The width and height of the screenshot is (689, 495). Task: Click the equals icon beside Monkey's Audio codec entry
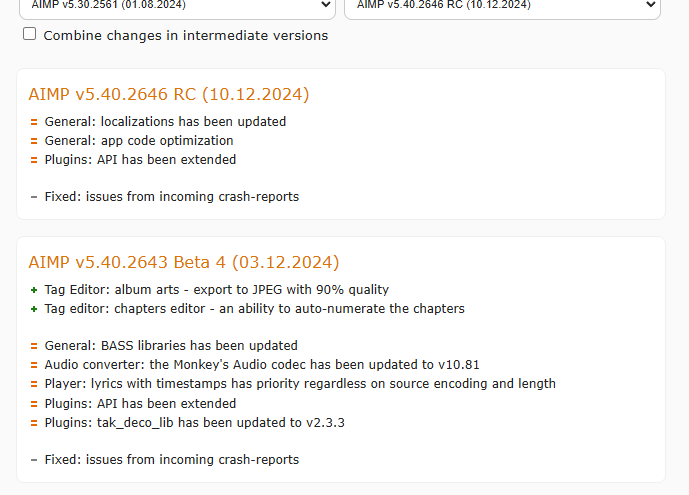click(x=34, y=365)
